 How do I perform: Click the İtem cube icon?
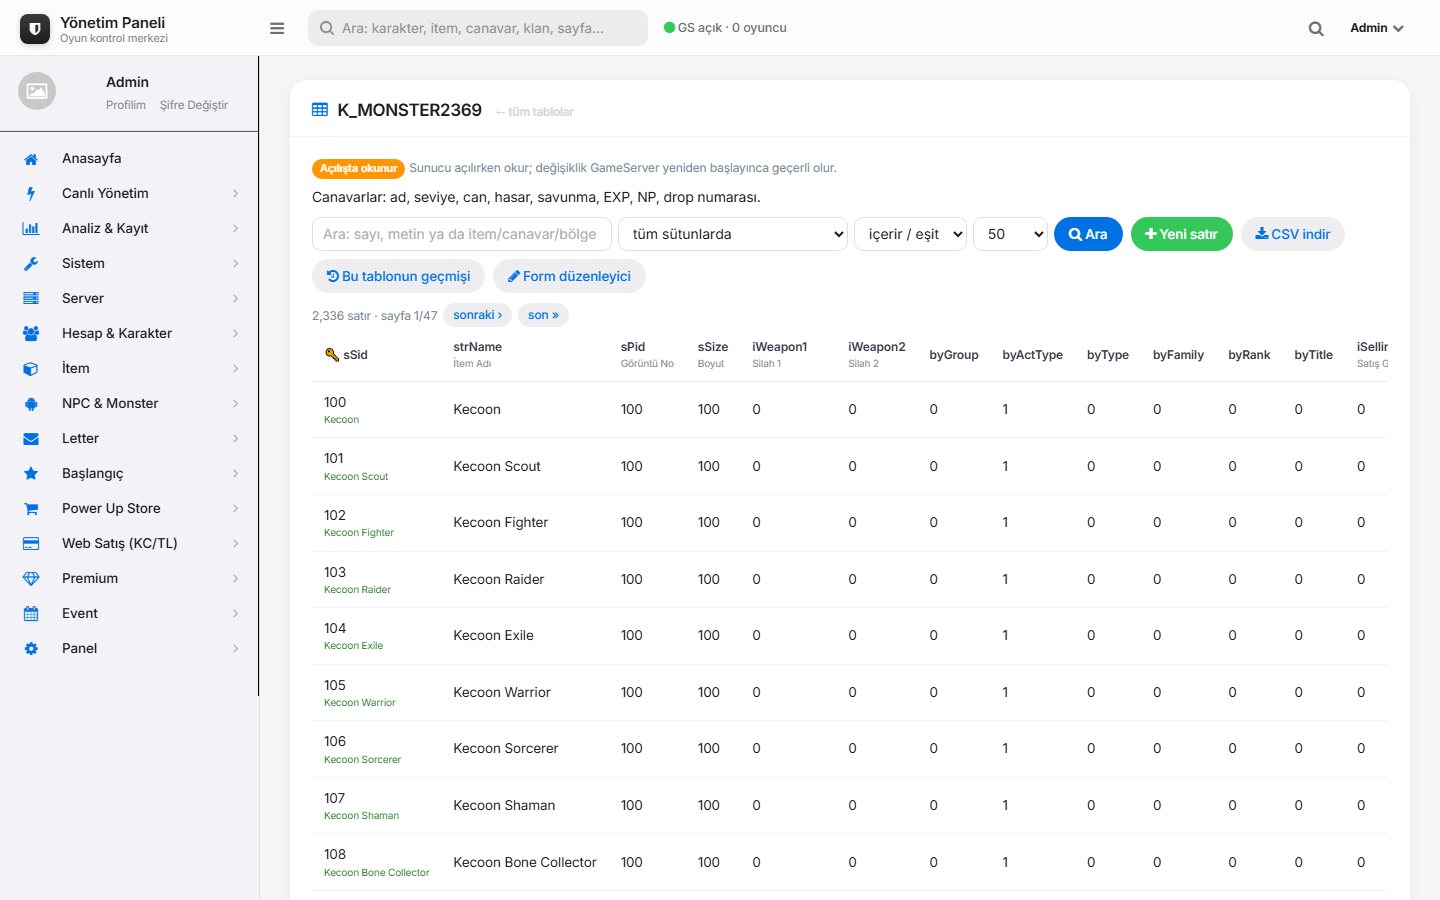(x=31, y=369)
